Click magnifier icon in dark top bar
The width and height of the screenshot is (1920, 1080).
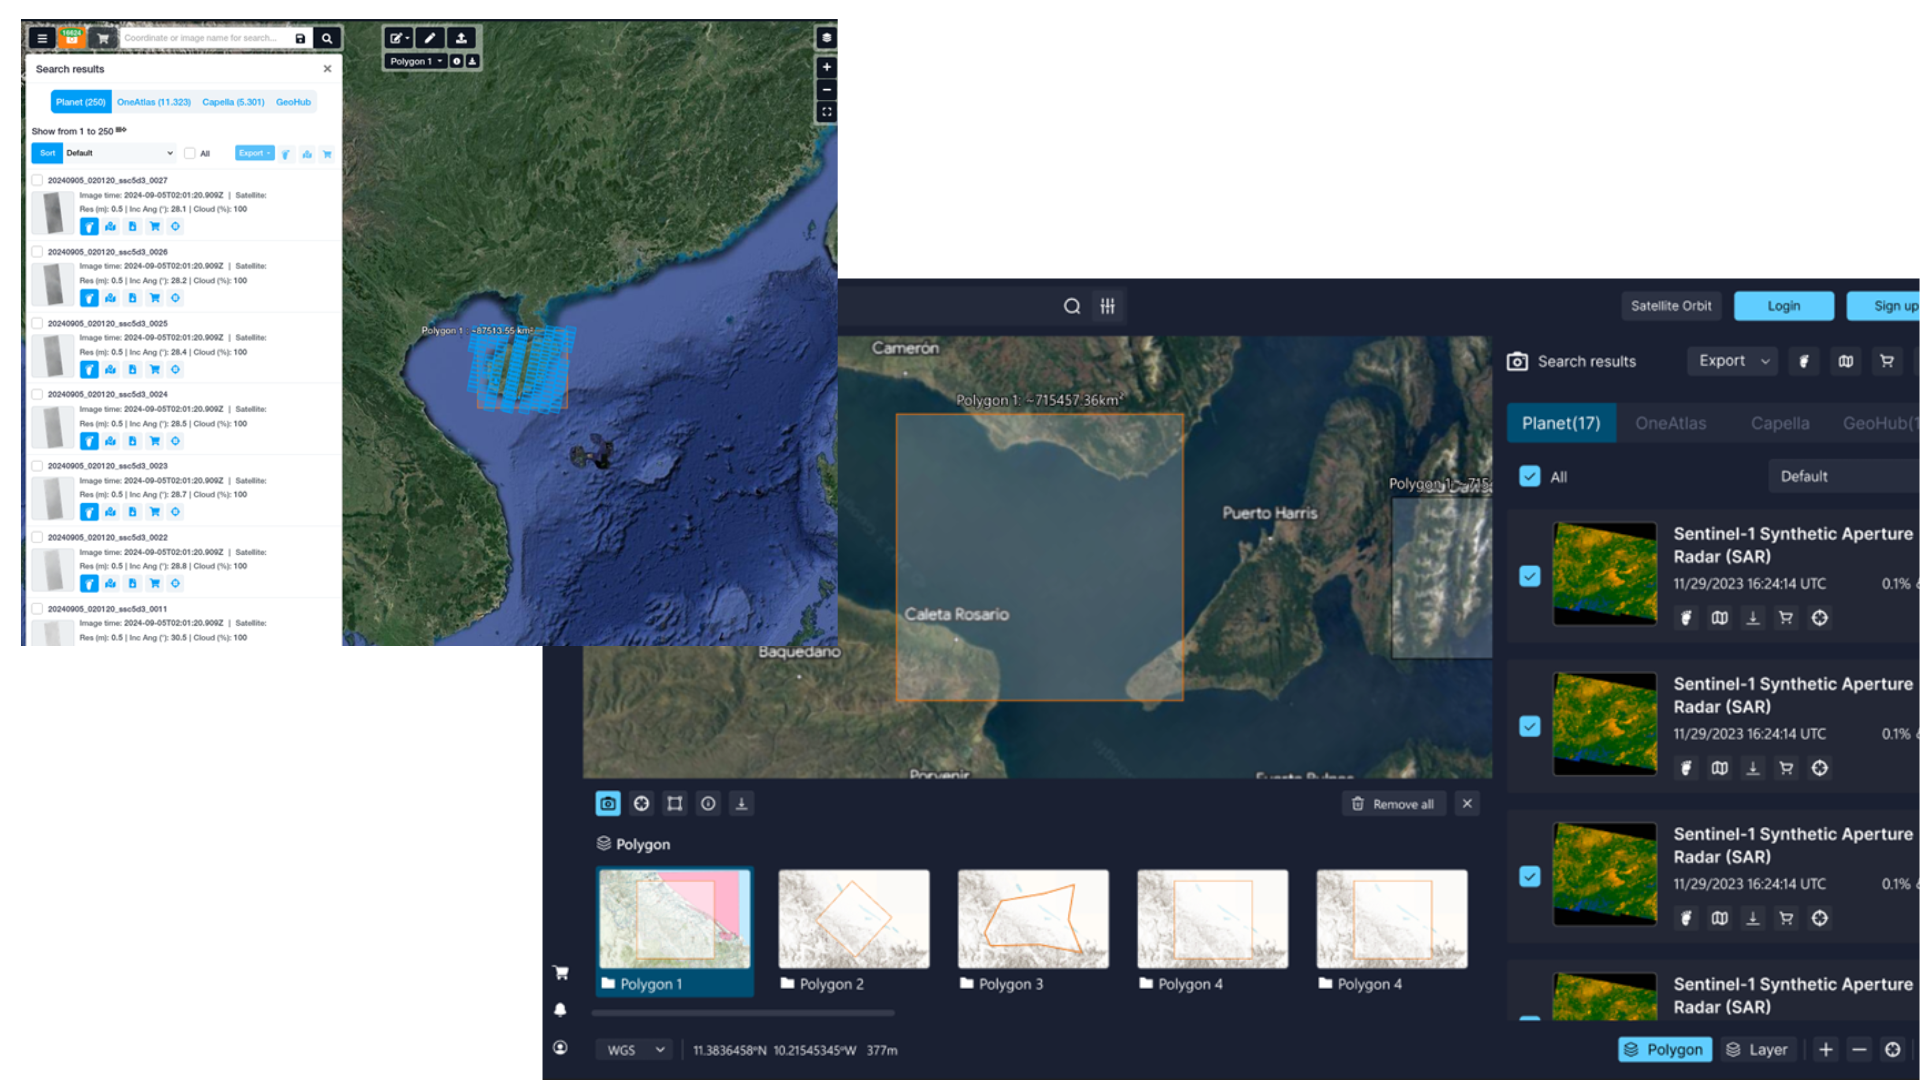(1072, 306)
